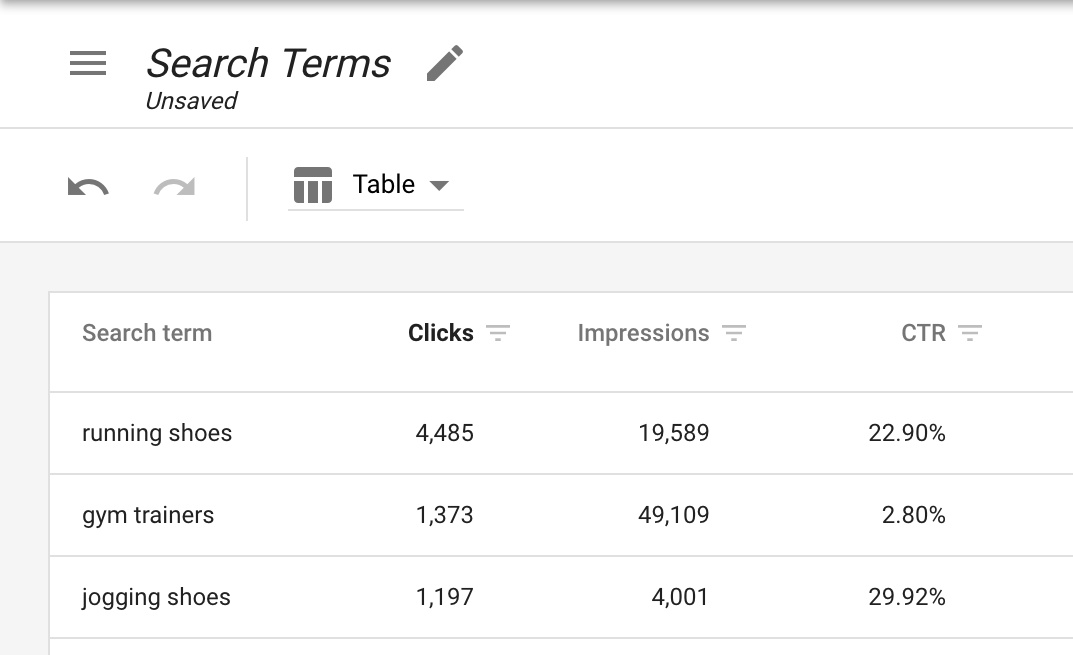Expand the Table view dropdown arrow

click(x=439, y=185)
